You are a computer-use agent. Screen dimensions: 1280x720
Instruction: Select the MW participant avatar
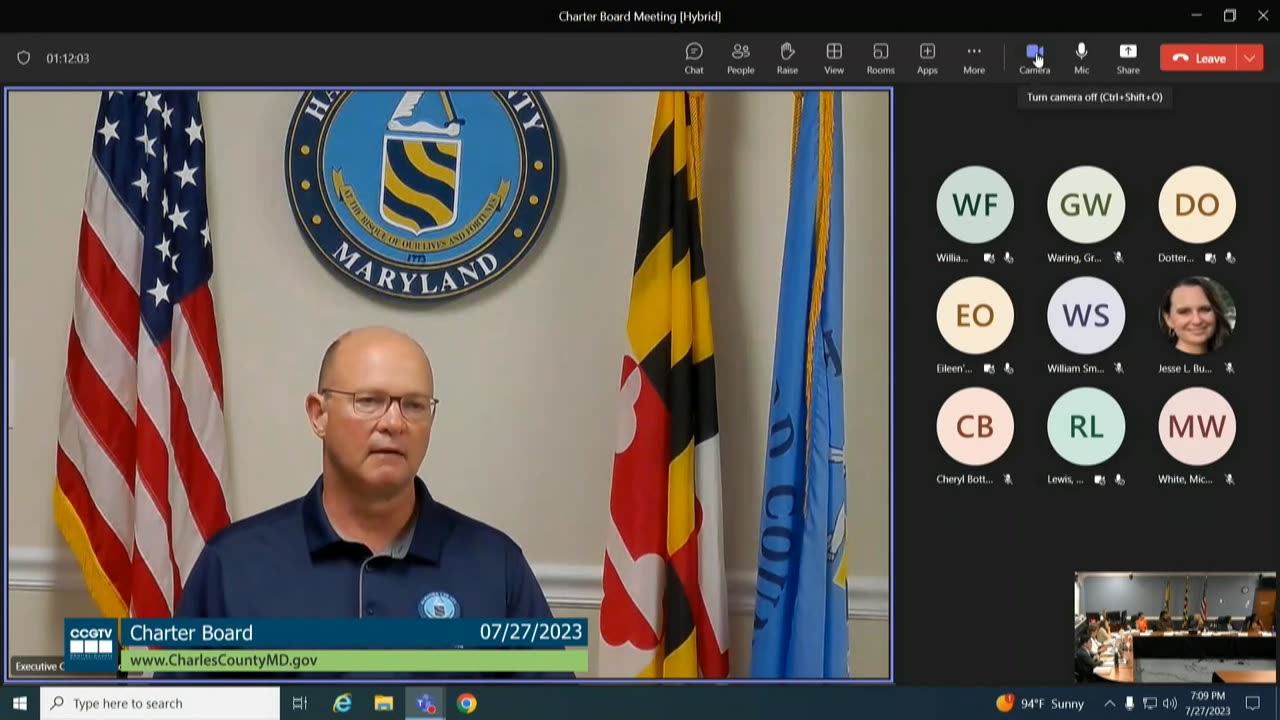(1197, 426)
